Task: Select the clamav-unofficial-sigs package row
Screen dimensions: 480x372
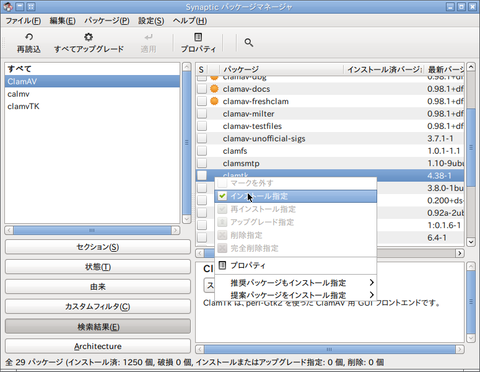Action: pyautogui.click(x=330, y=138)
